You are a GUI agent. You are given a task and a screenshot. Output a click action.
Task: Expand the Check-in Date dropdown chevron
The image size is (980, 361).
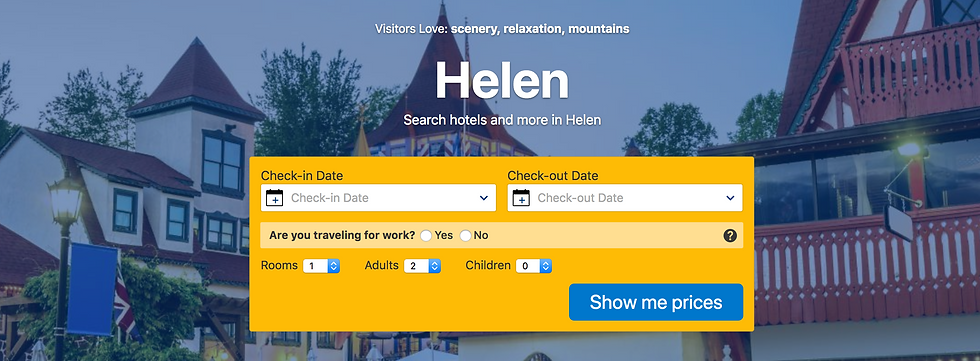[484, 198]
